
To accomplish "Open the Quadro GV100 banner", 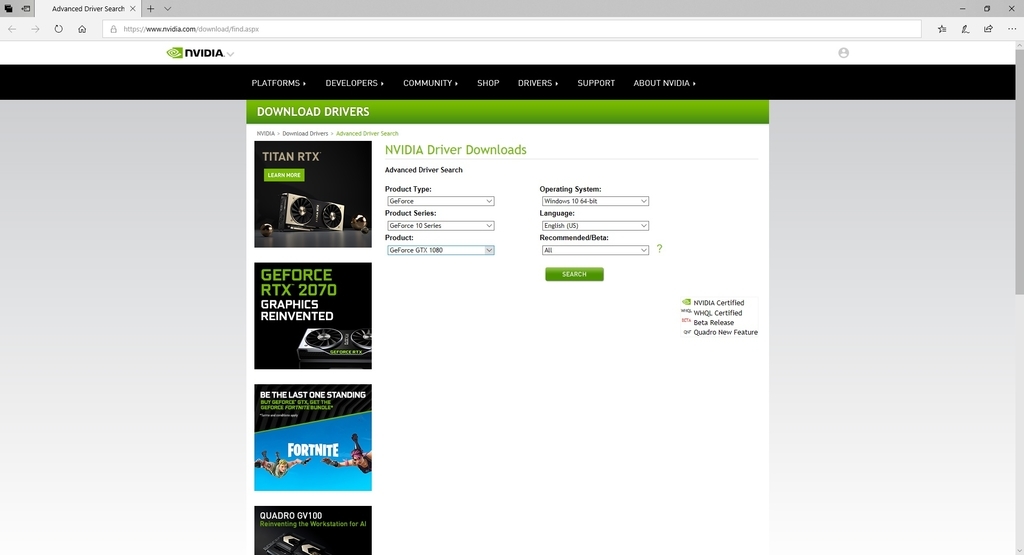I will (x=313, y=530).
